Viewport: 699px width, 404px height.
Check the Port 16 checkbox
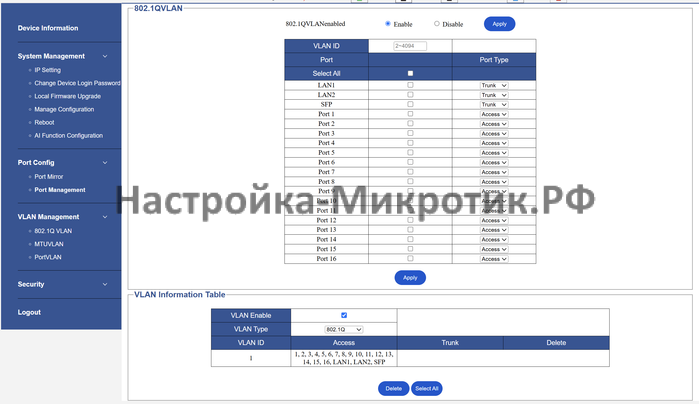pos(410,258)
